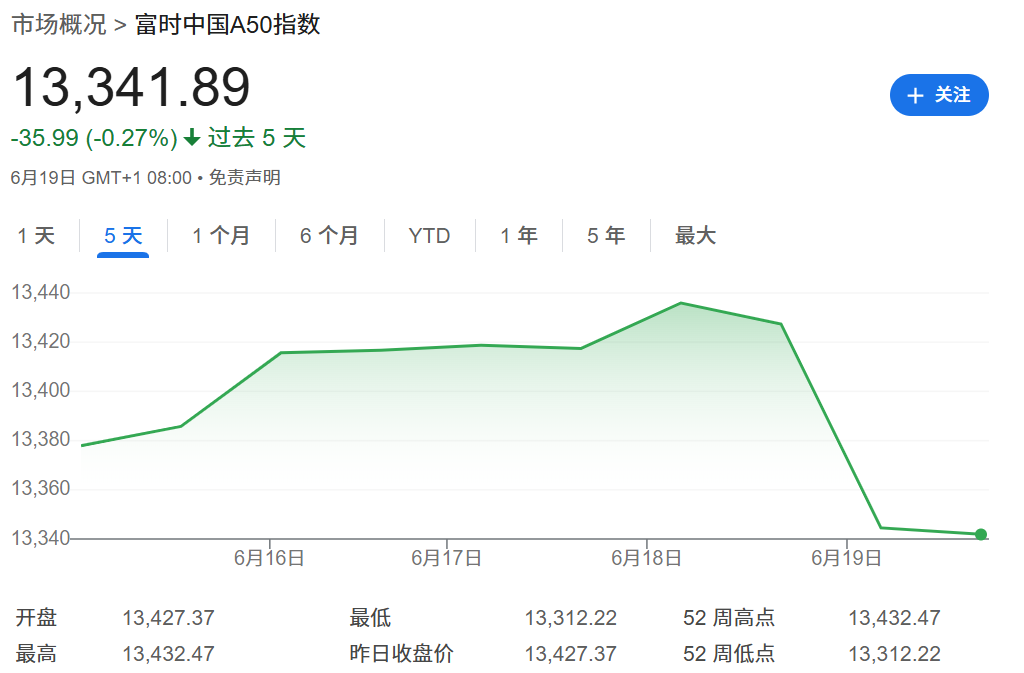Viewport: 1024px width, 673px height.
Task: Show the 最大 chart range
Action: 696,236
